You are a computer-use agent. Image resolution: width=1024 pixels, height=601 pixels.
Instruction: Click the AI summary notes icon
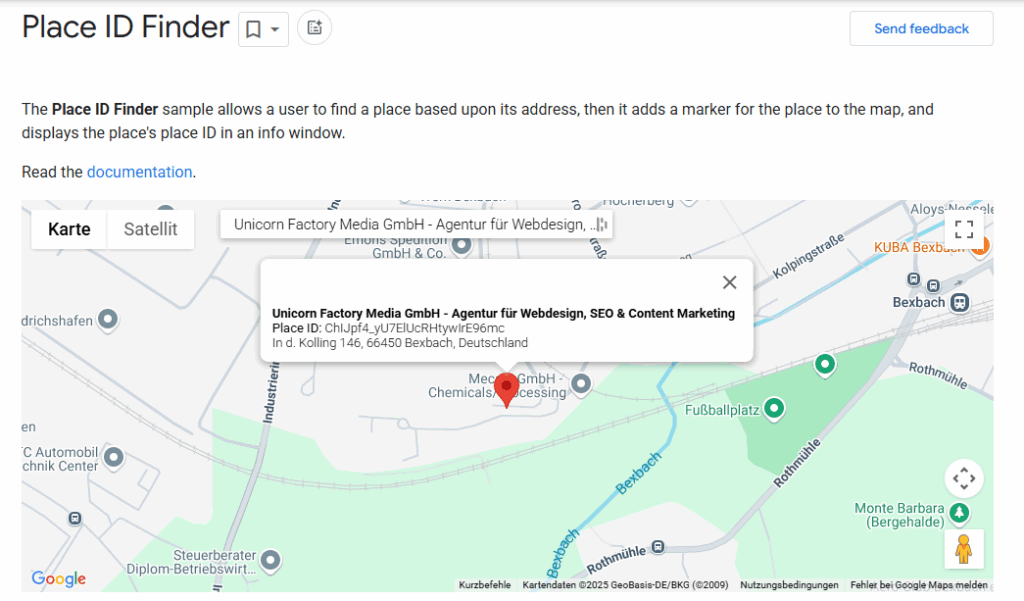click(x=314, y=28)
